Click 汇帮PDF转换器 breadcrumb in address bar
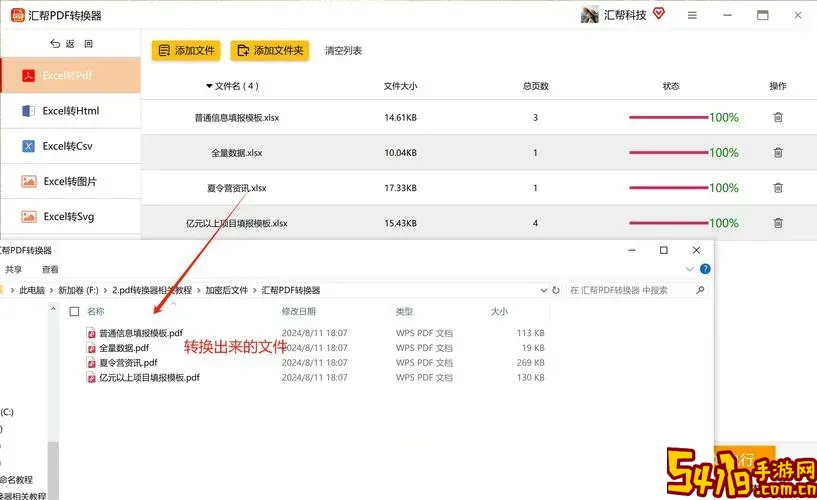This screenshot has height=500, width=817. (291, 290)
